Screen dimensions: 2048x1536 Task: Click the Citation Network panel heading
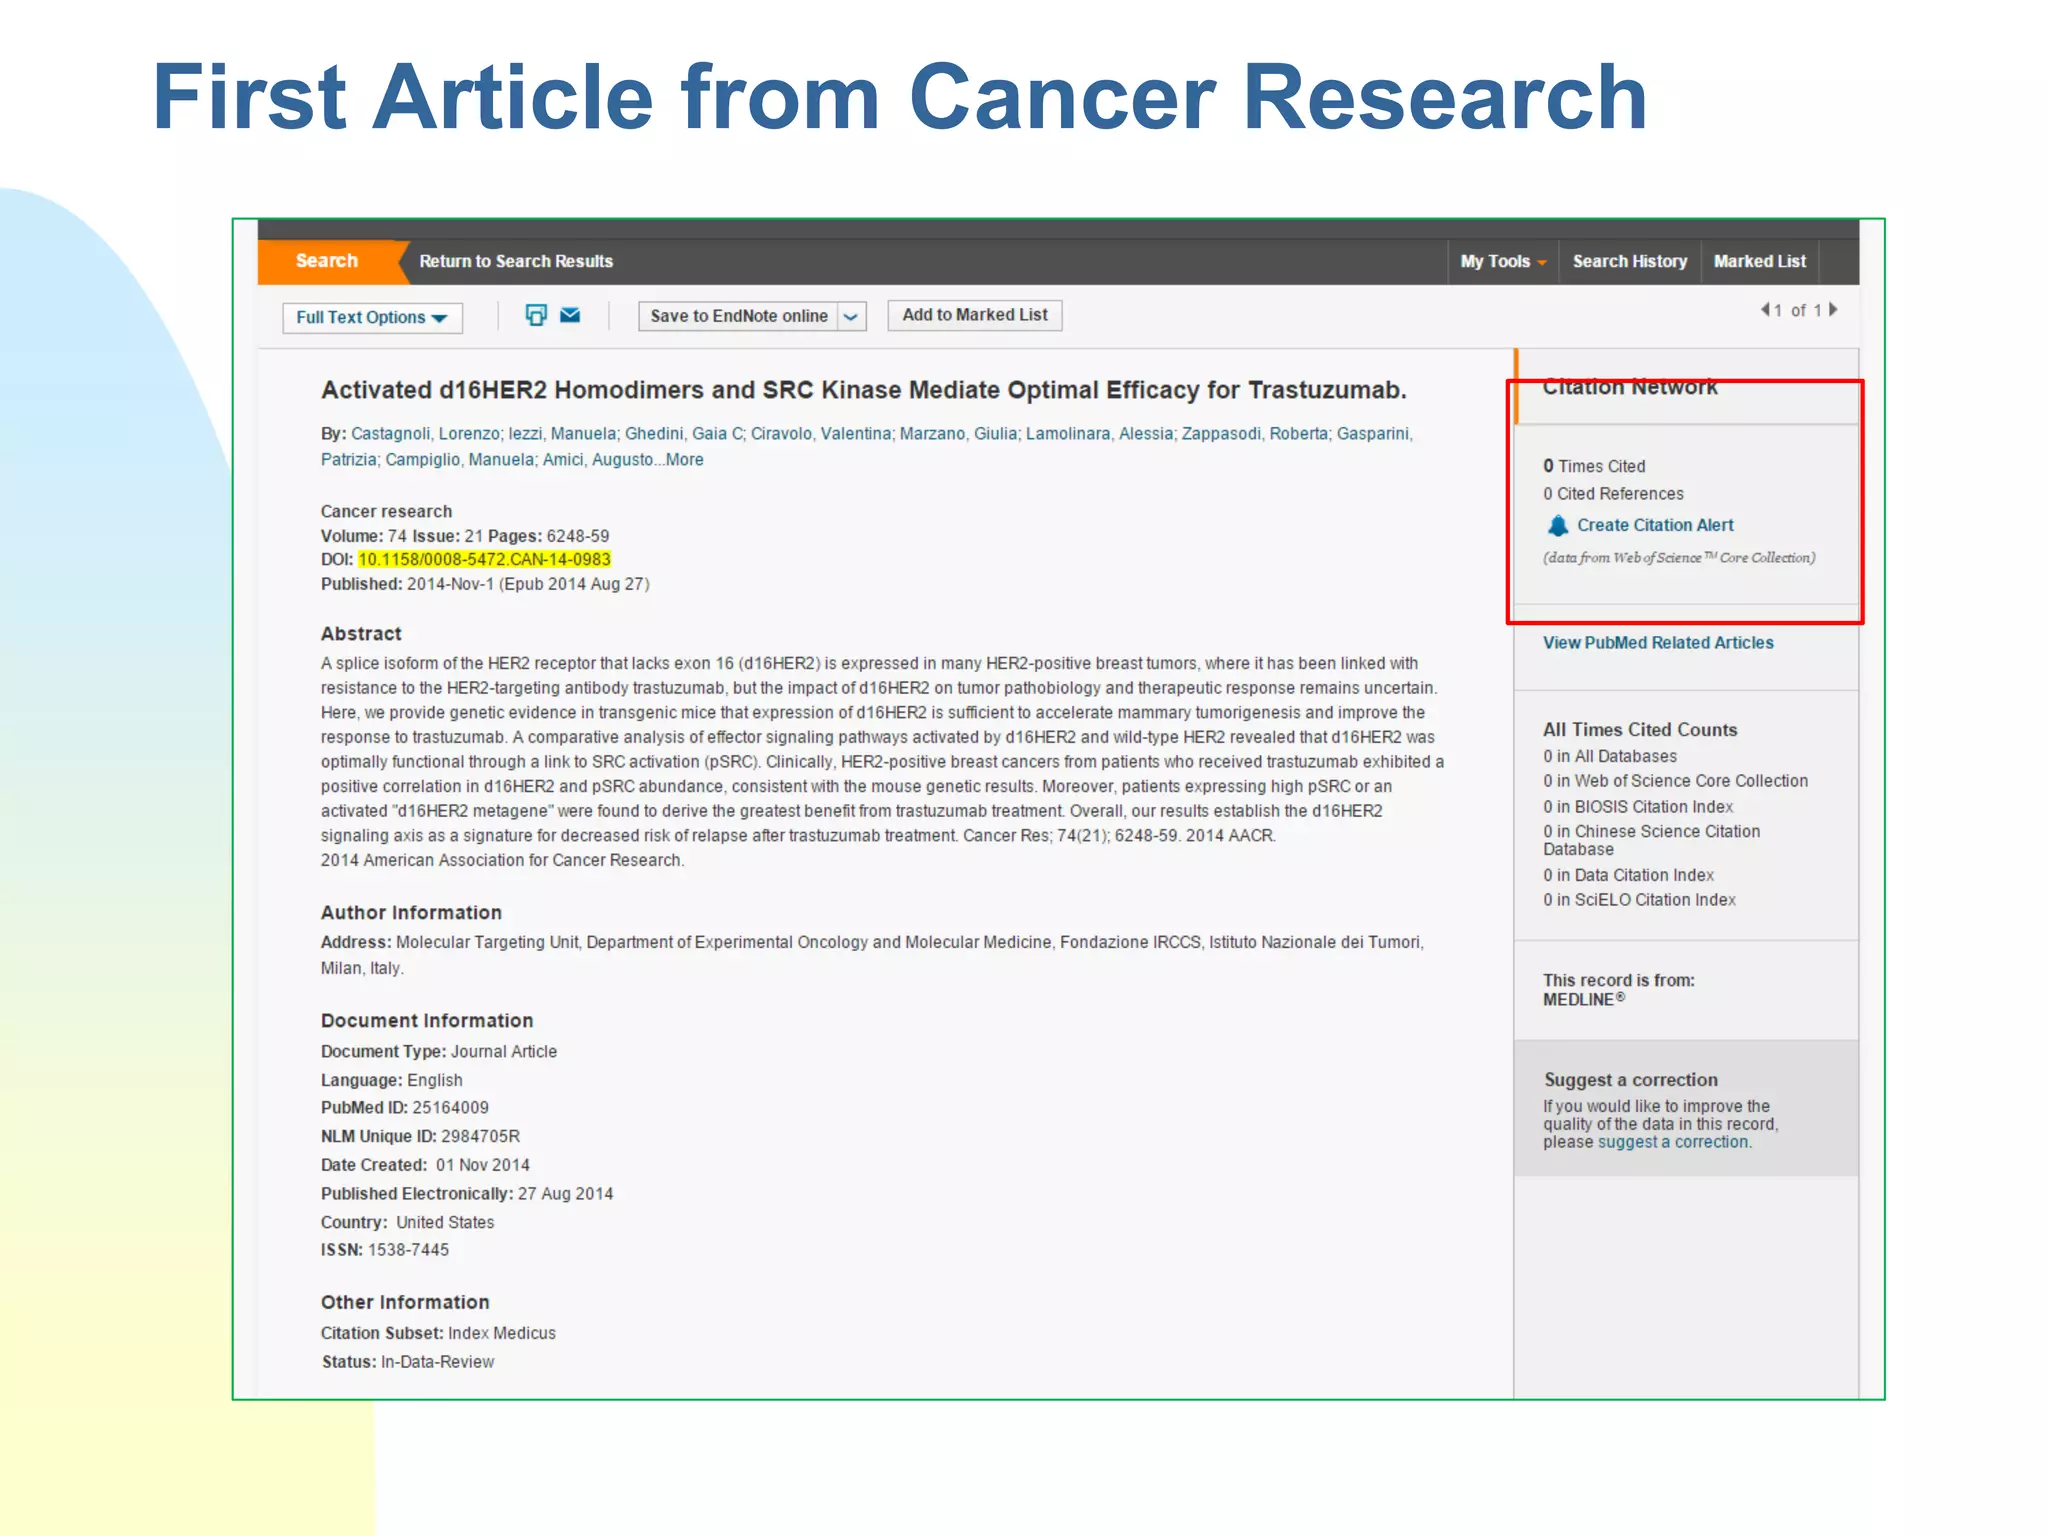click(x=1630, y=388)
